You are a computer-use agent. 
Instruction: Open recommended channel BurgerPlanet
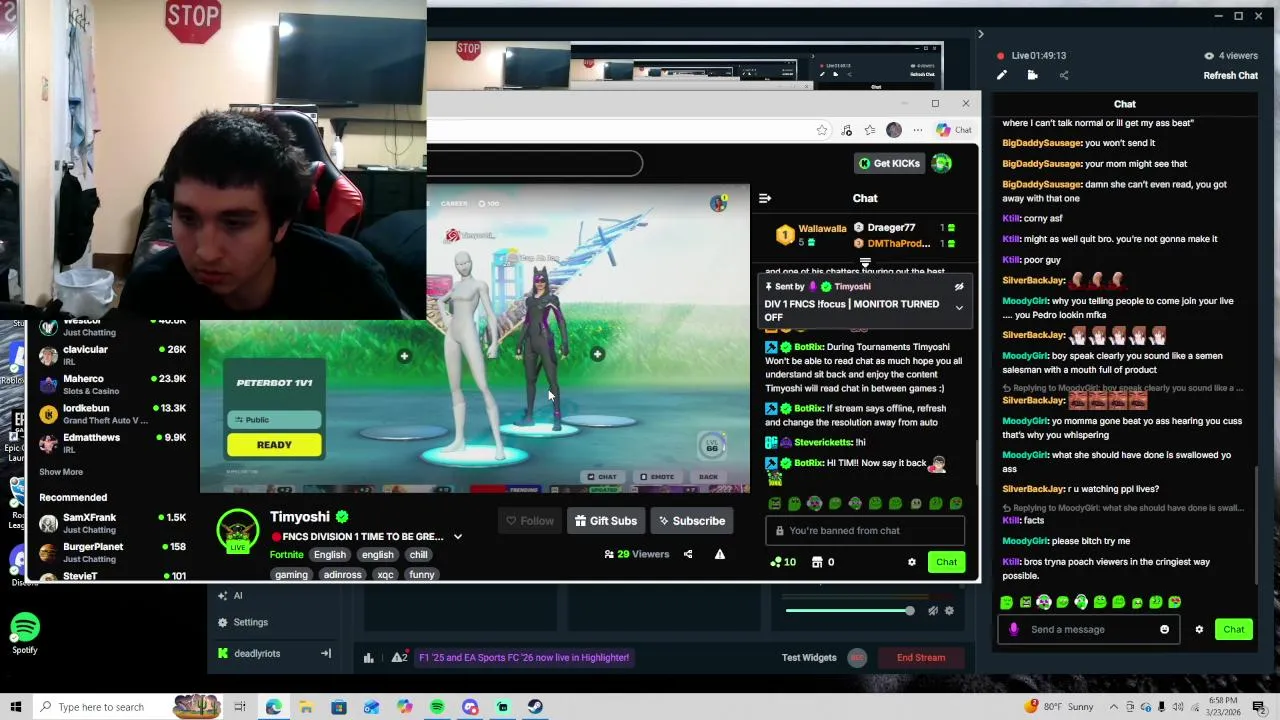(112, 552)
